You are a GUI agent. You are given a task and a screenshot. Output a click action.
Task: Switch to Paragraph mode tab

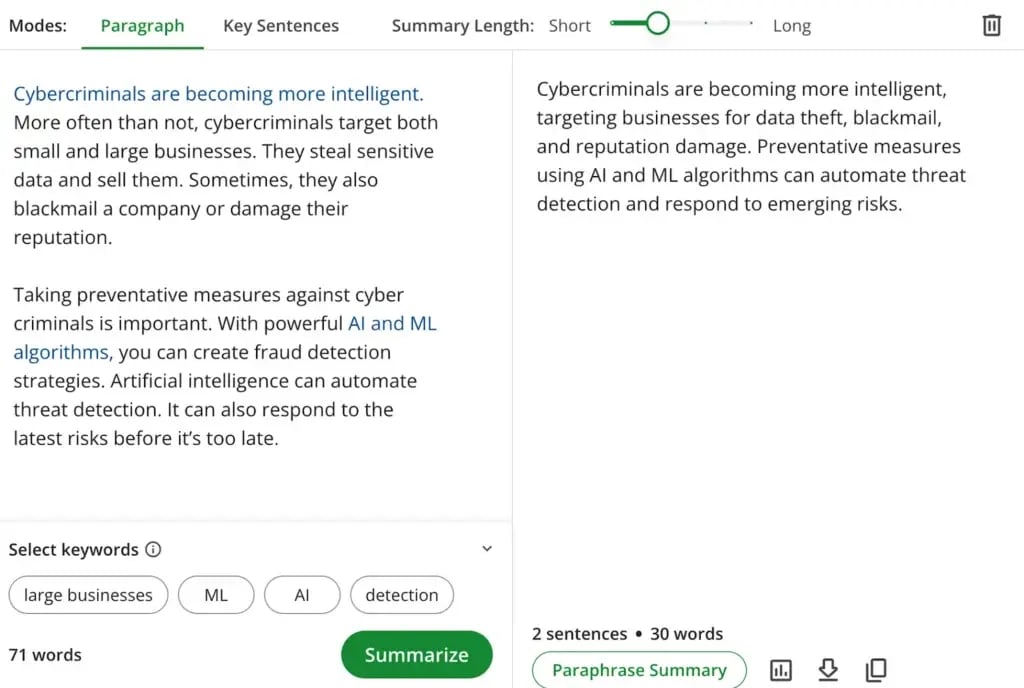142,26
